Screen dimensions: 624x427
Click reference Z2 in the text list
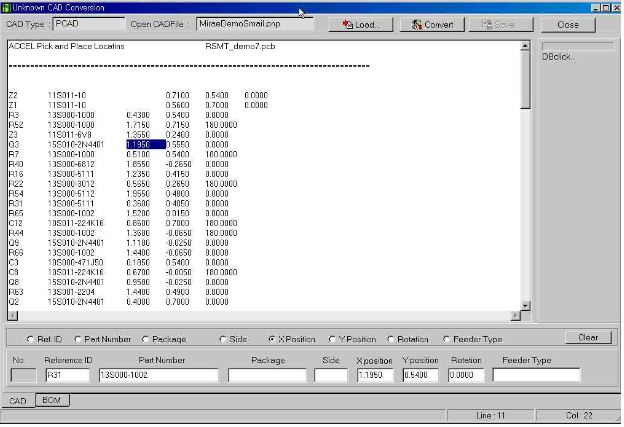pos(13,96)
